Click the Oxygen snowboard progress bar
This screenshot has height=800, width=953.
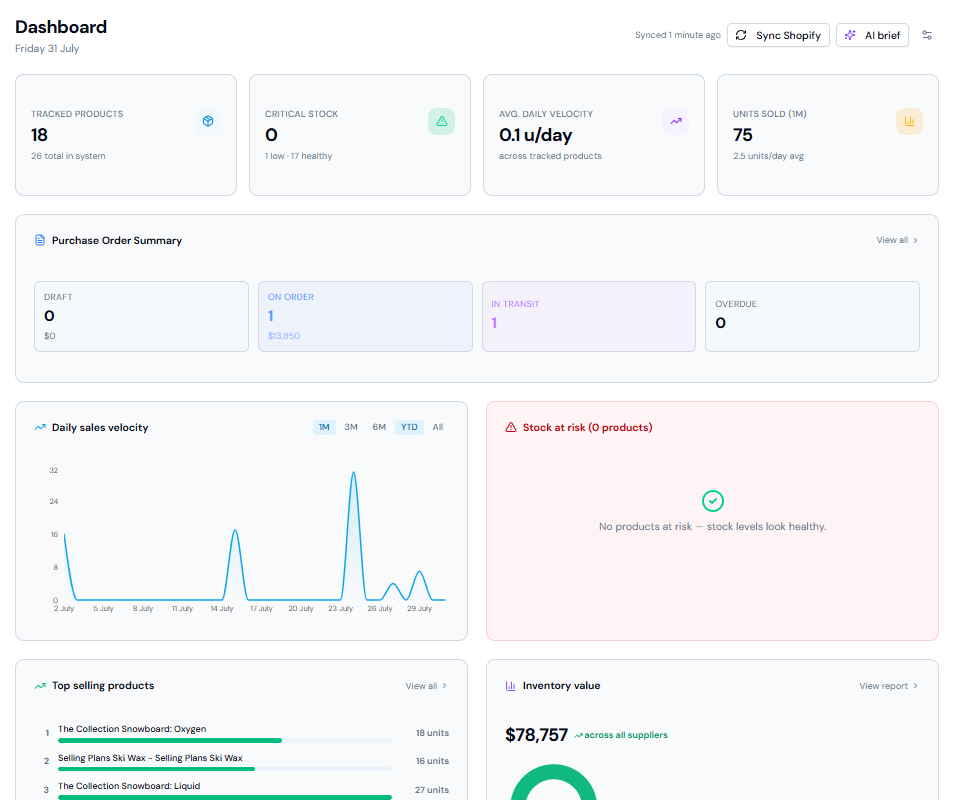click(x=225, y=740)
